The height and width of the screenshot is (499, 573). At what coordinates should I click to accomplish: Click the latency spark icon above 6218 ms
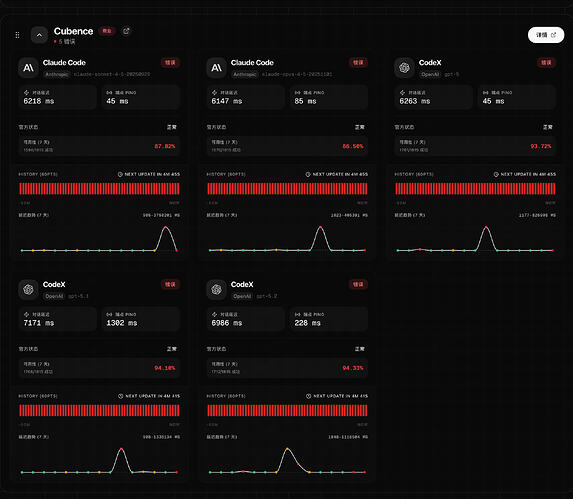26,93
